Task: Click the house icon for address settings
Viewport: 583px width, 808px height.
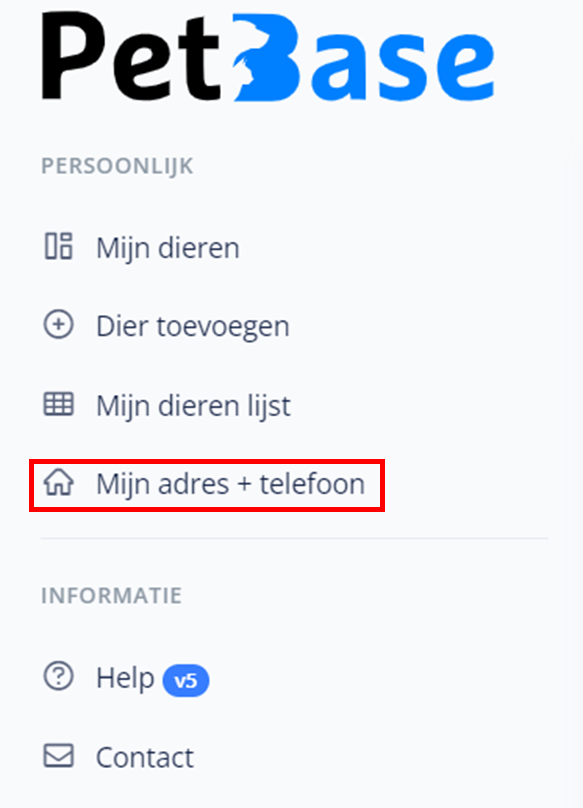Action: 58,483
